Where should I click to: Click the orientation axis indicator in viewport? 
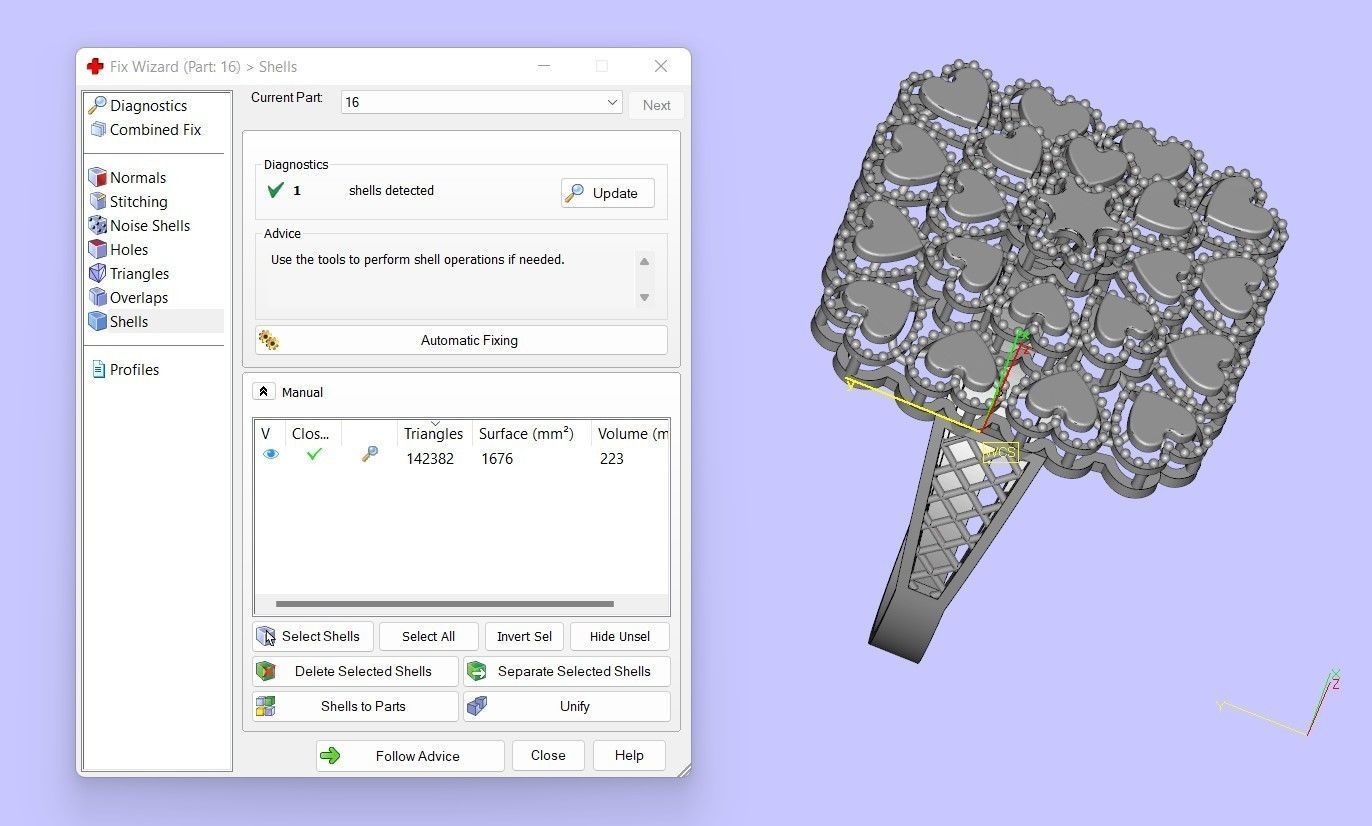click(x=1280, y=703)
